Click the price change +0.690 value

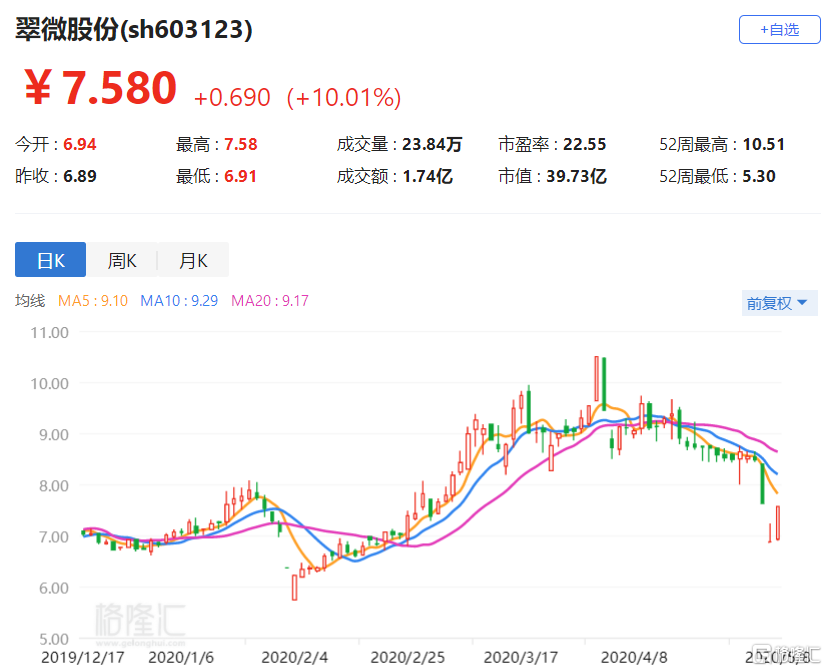click(x=232, y=98)
